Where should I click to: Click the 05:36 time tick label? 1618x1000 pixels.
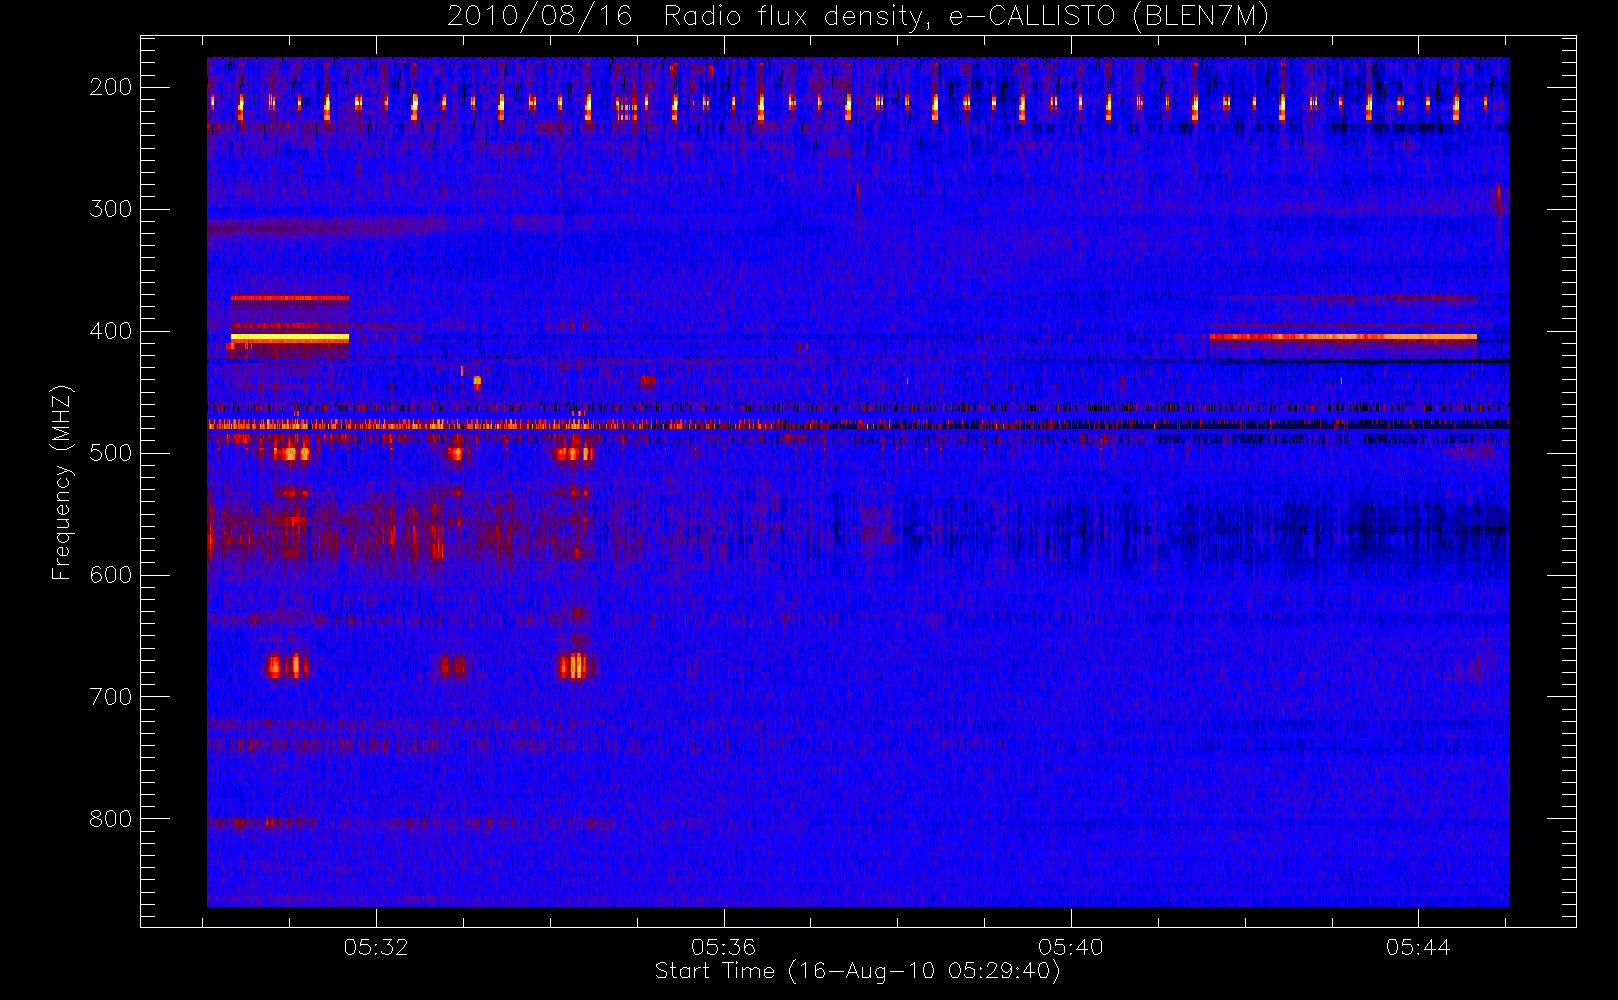723,947
